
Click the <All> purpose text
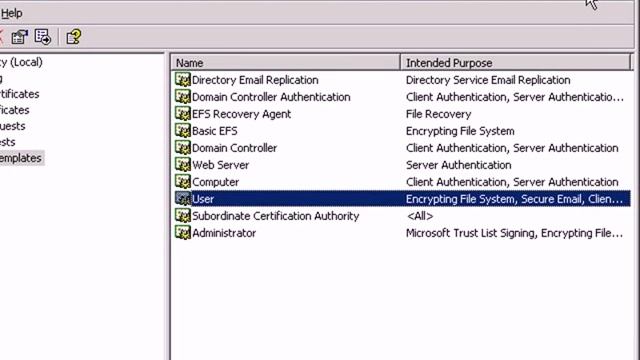(420, 216)
